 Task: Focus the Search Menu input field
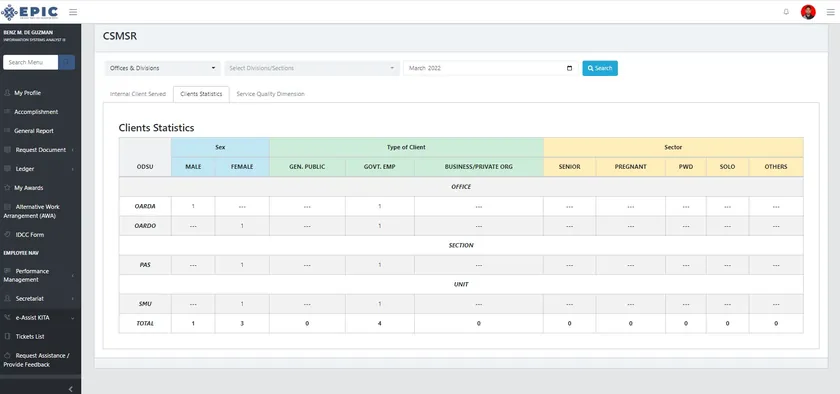point(31,62)
